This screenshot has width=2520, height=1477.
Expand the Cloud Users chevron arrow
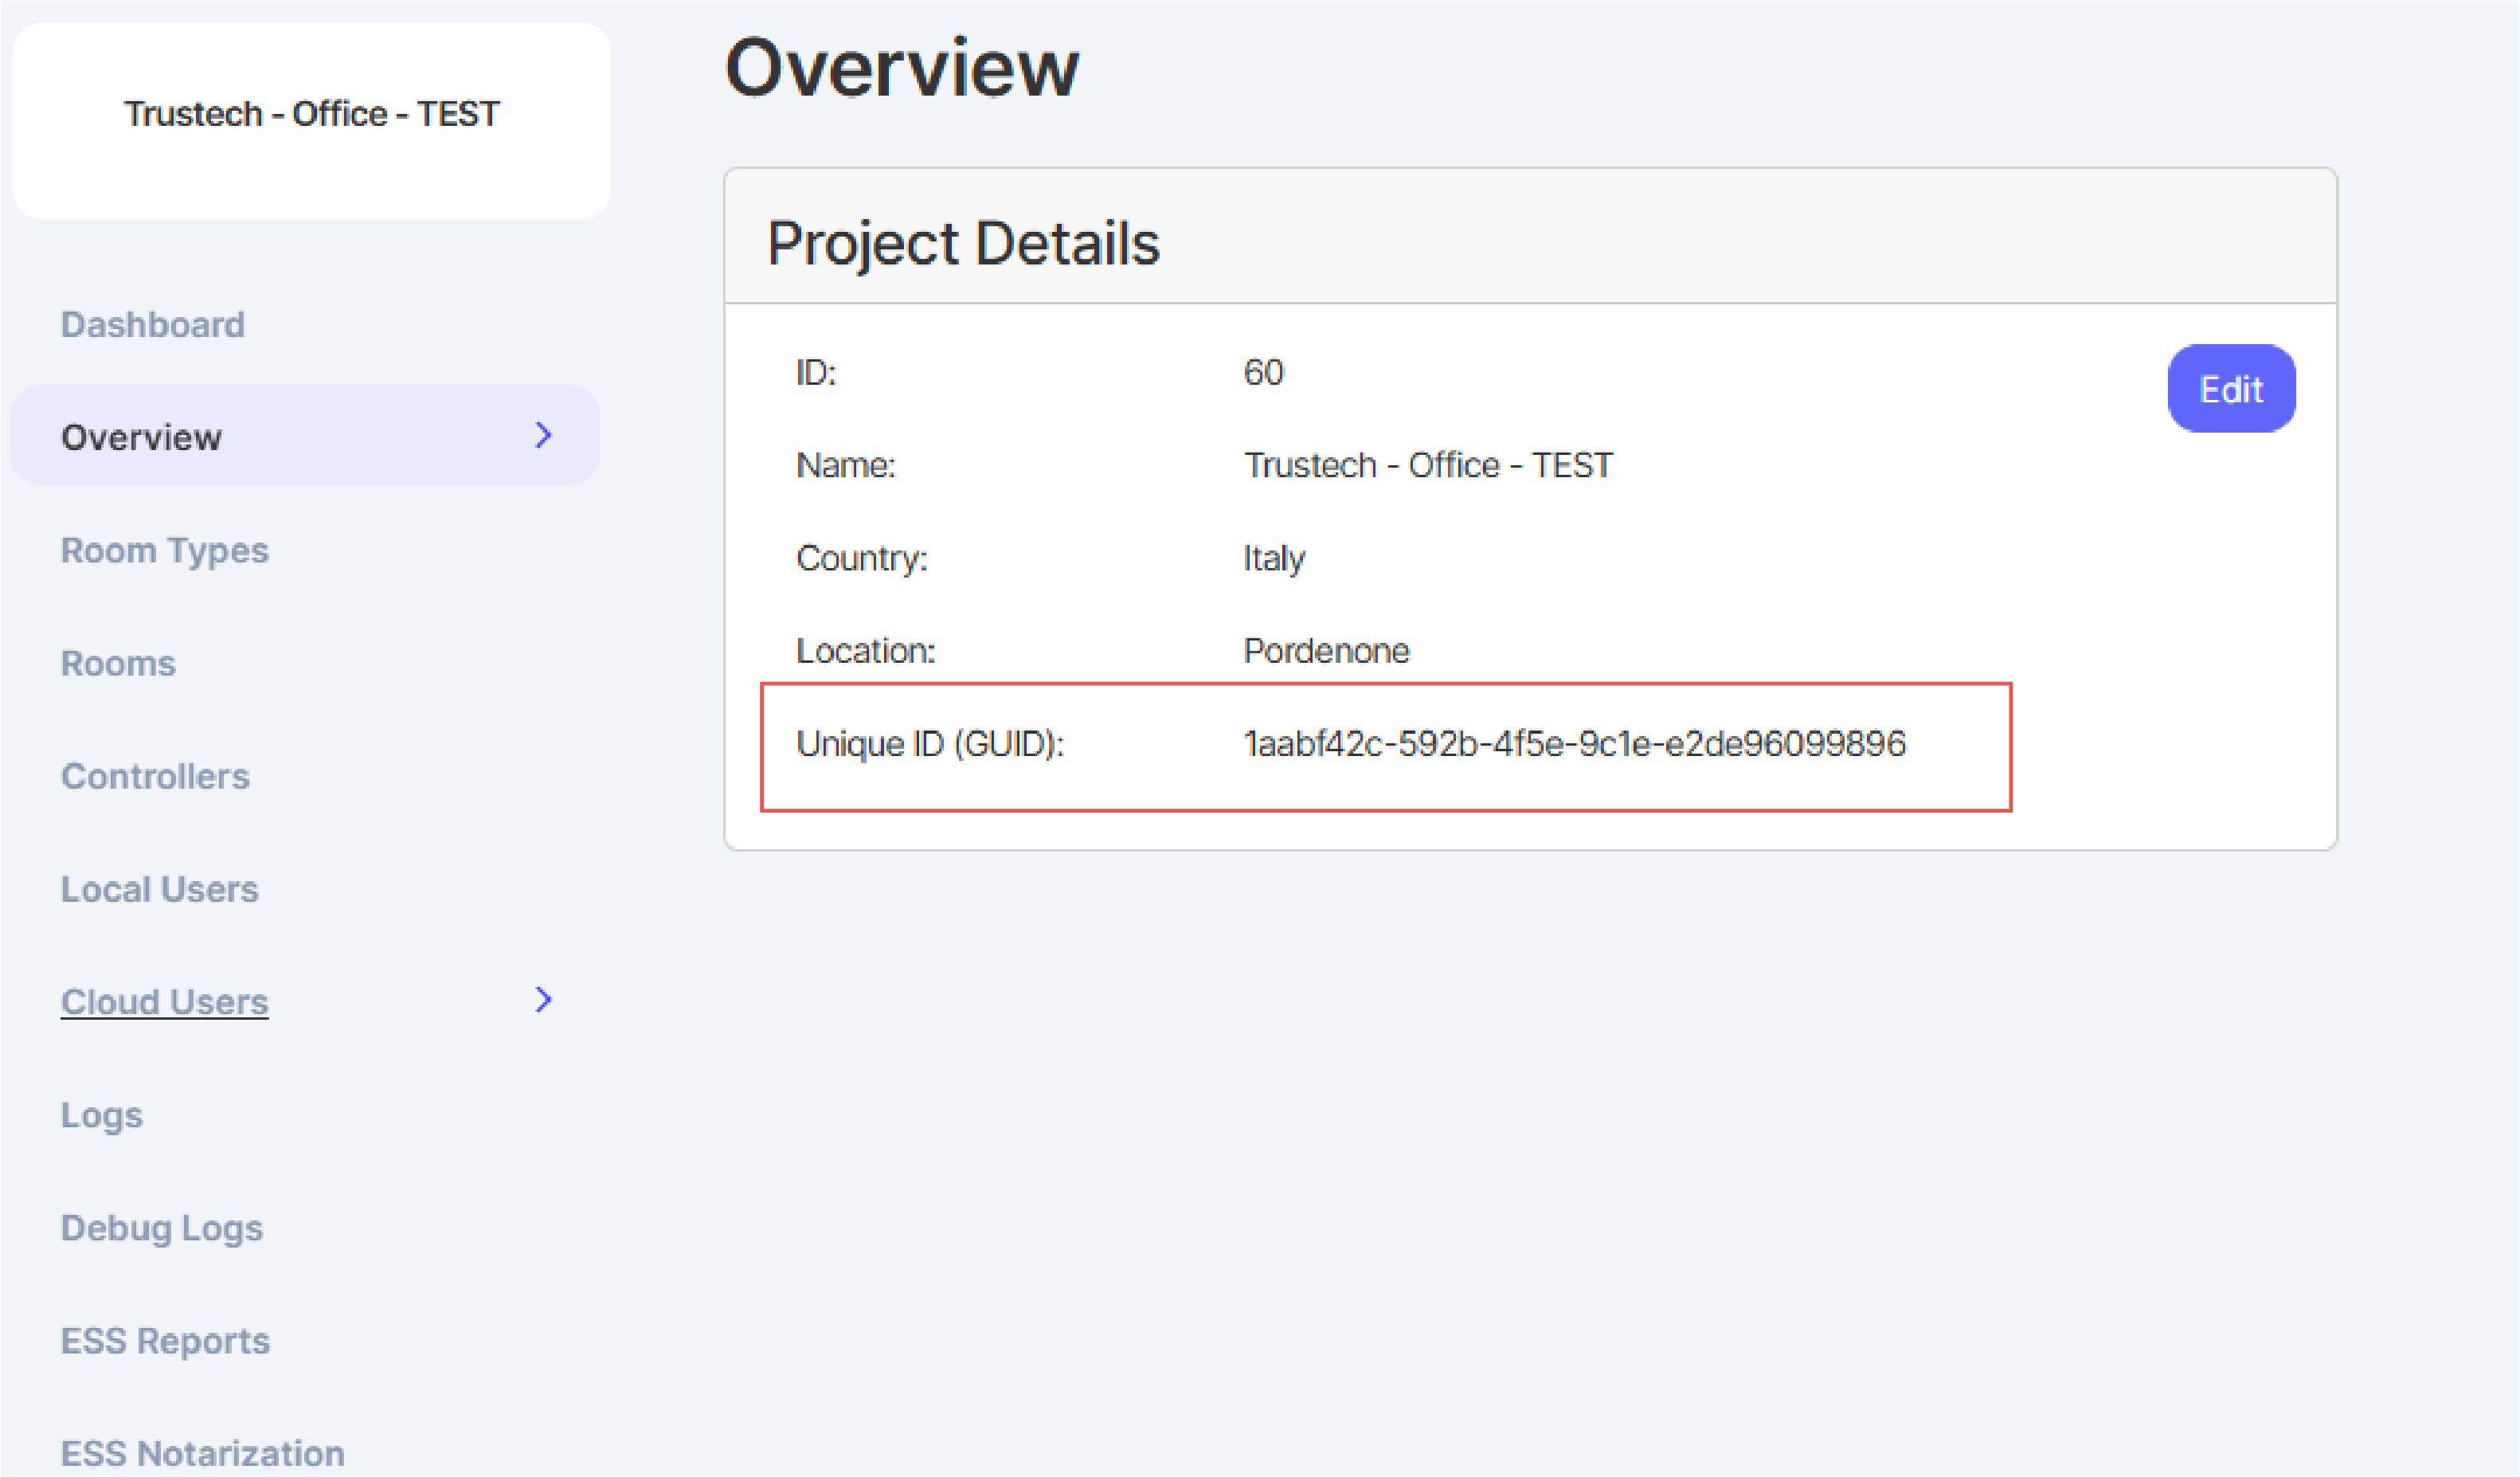(543, 999)
